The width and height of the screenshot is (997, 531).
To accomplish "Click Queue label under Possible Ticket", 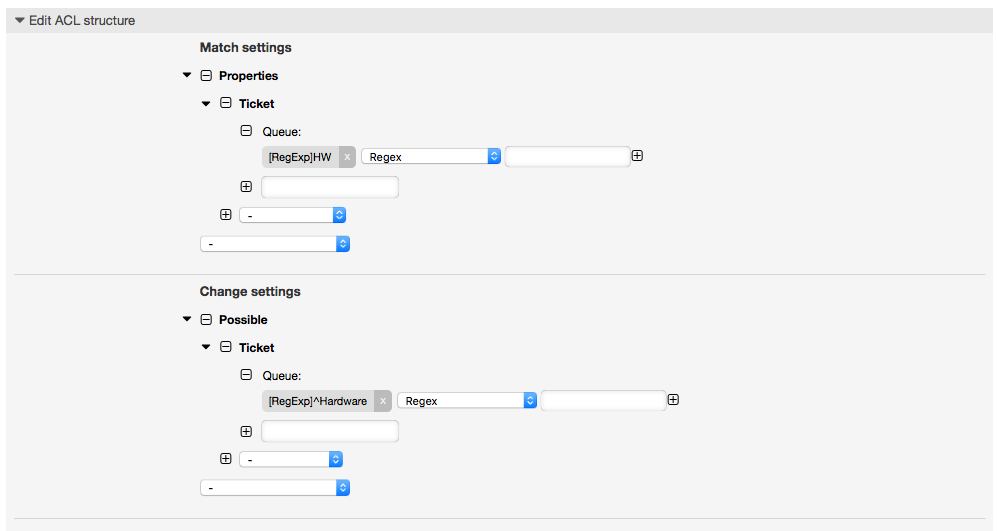I will (282, 376).
